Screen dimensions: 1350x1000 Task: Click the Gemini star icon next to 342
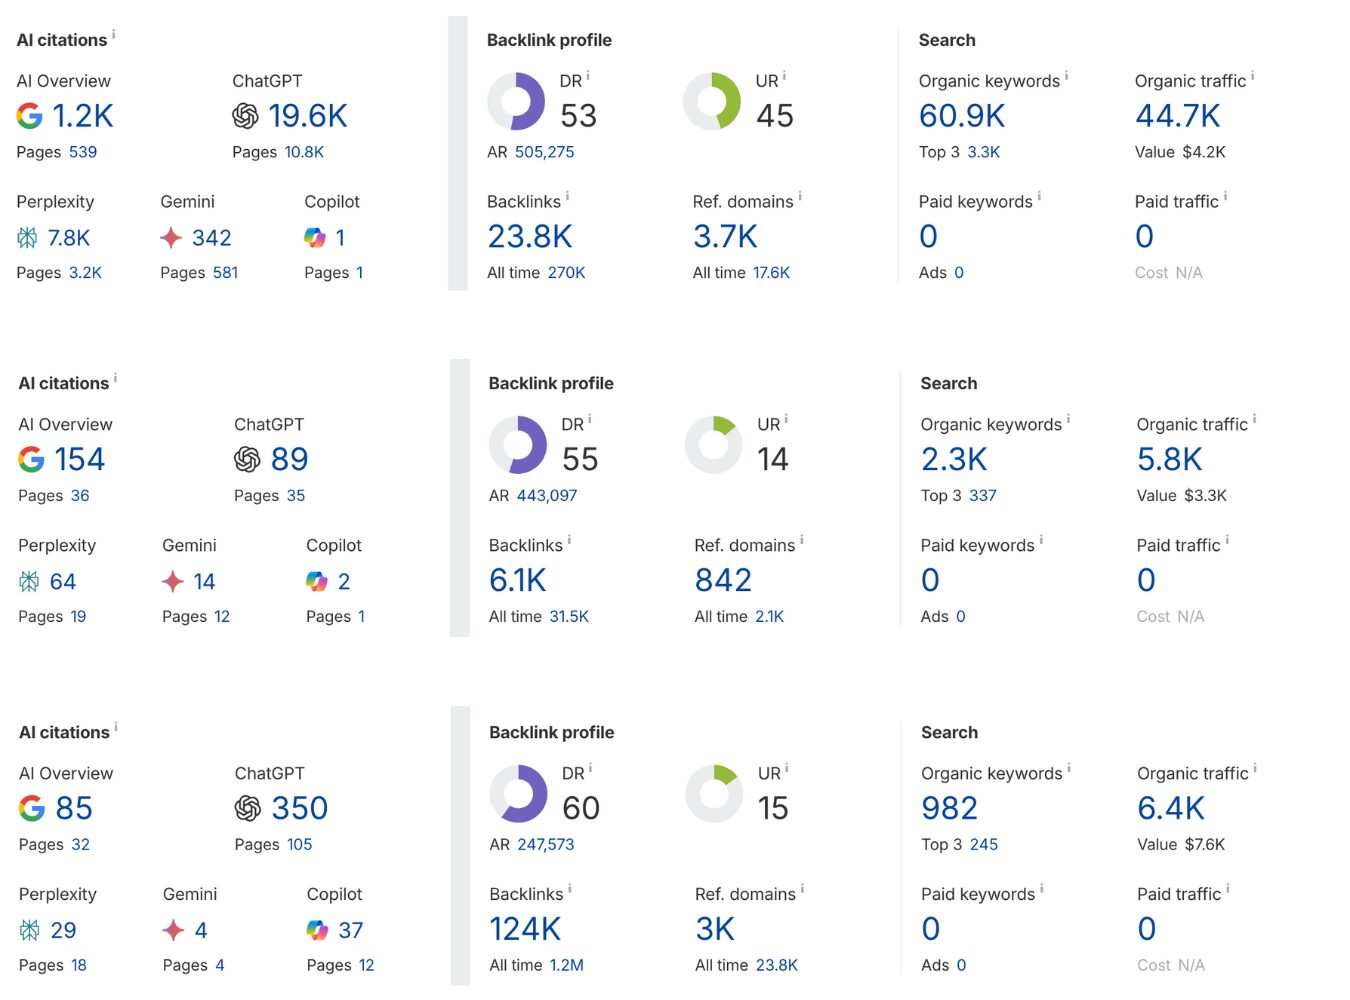tap(170, 237)
